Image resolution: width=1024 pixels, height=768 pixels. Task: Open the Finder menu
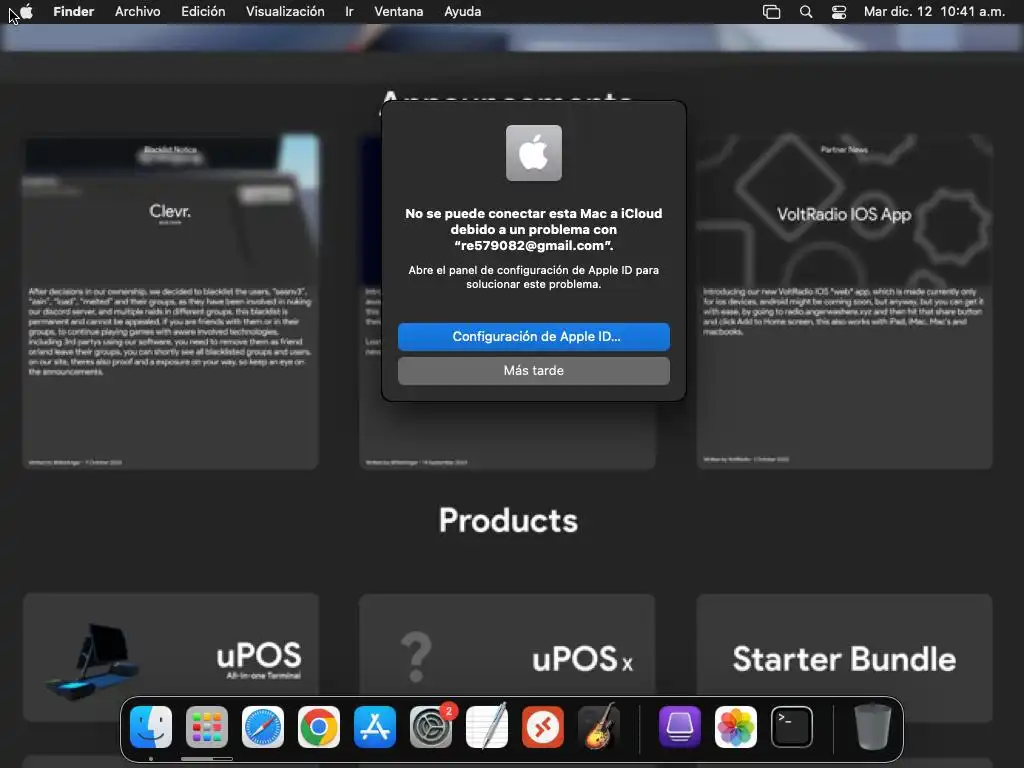pyautogui.click(x=73, y=12)
